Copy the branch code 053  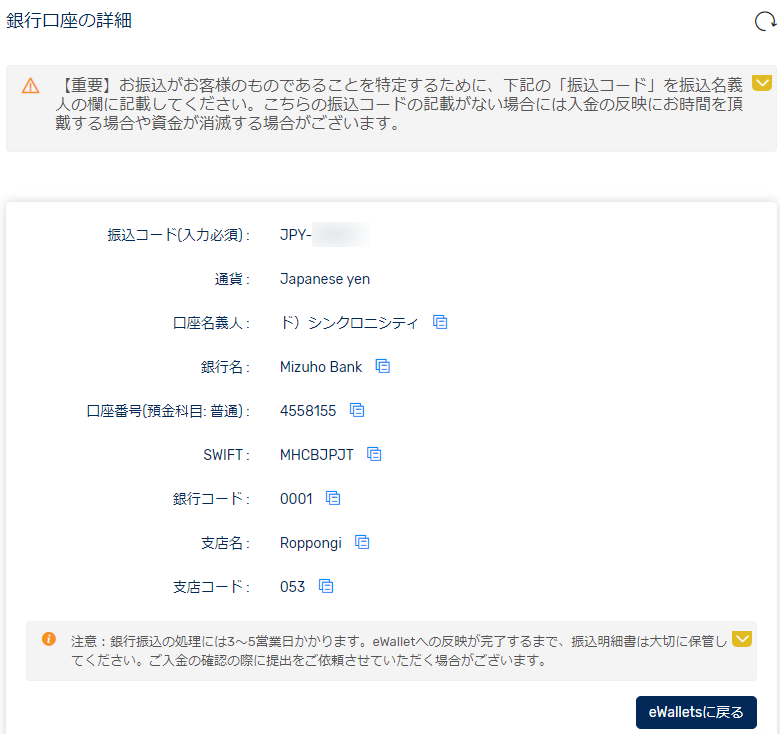tap(325, 586)
